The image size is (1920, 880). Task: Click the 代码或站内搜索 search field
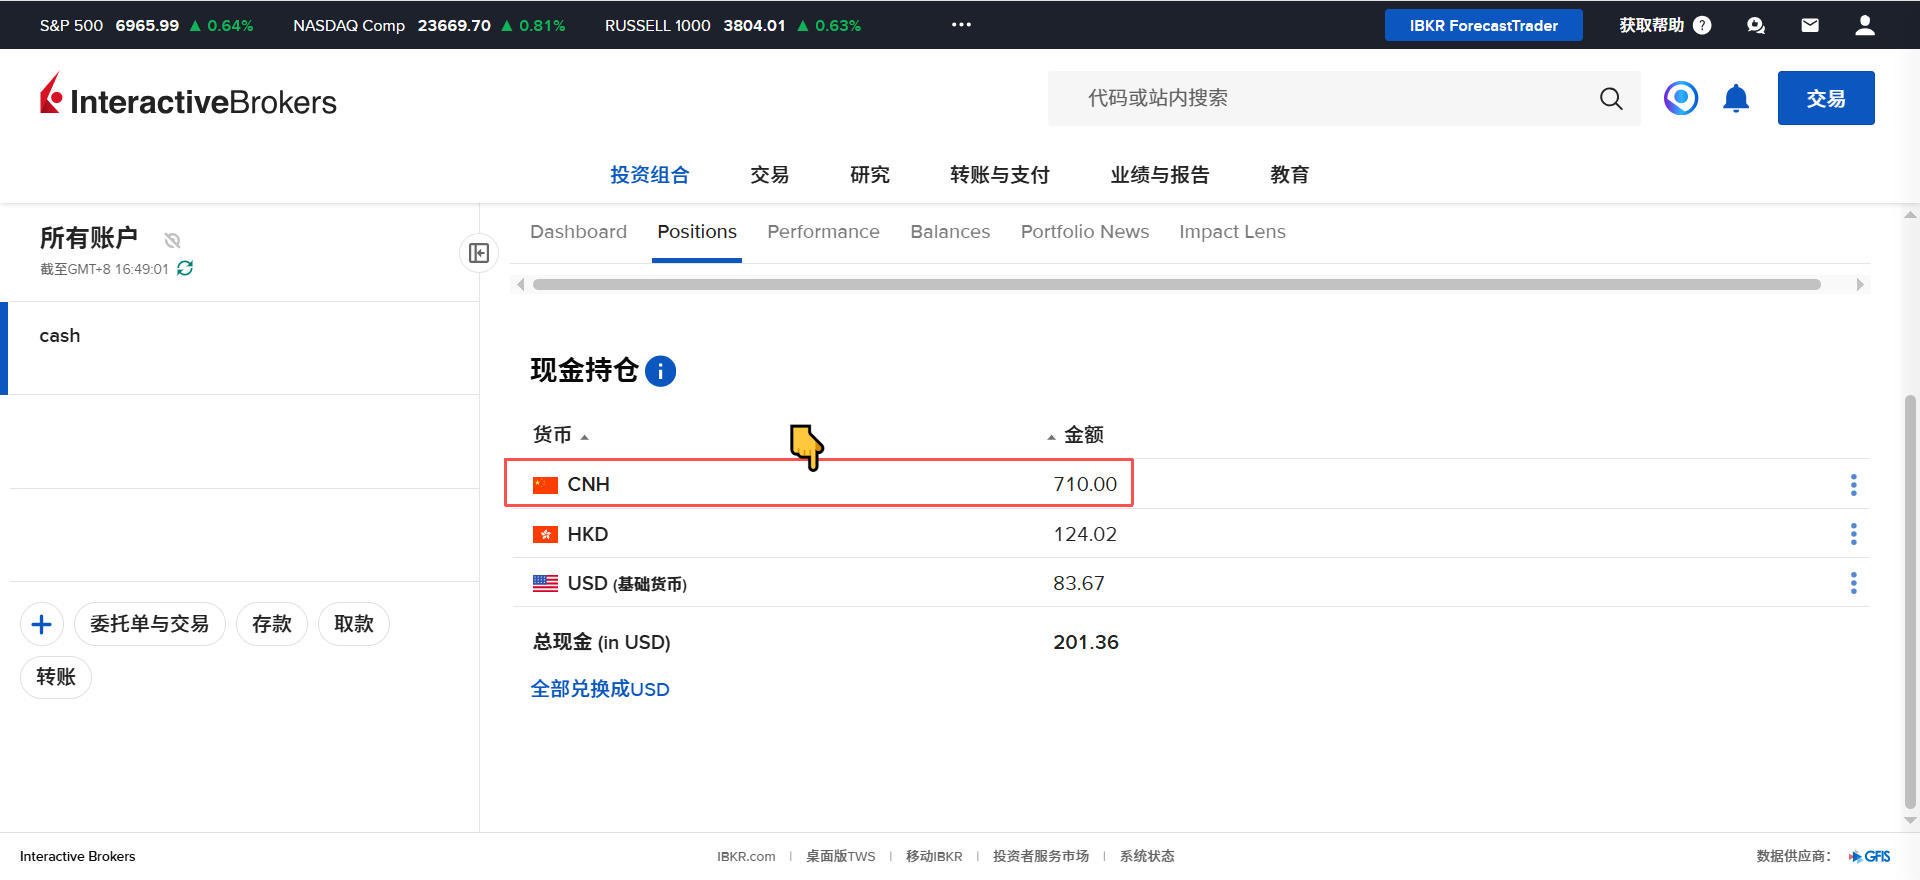pos(1330,98)
